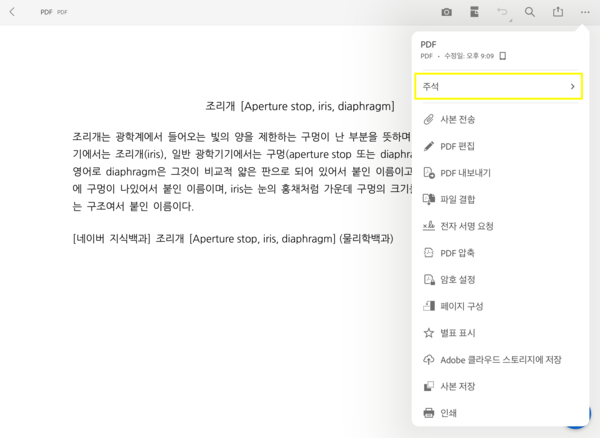Select the 사본 저장 label
600x438 pixels.
tap(458, 386)
